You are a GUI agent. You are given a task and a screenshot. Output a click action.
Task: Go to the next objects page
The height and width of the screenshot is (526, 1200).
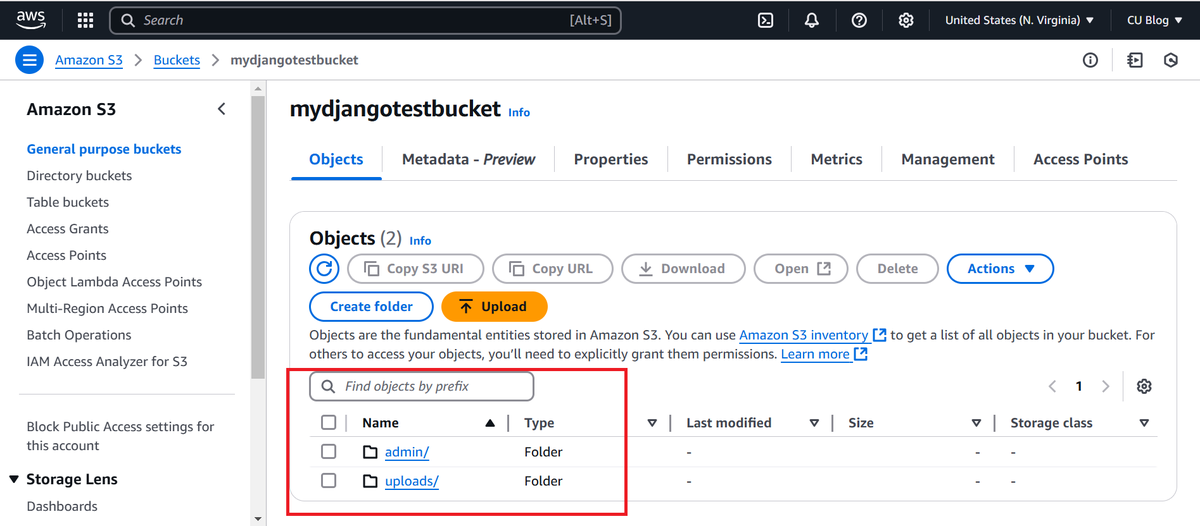tap(1105, 386)
